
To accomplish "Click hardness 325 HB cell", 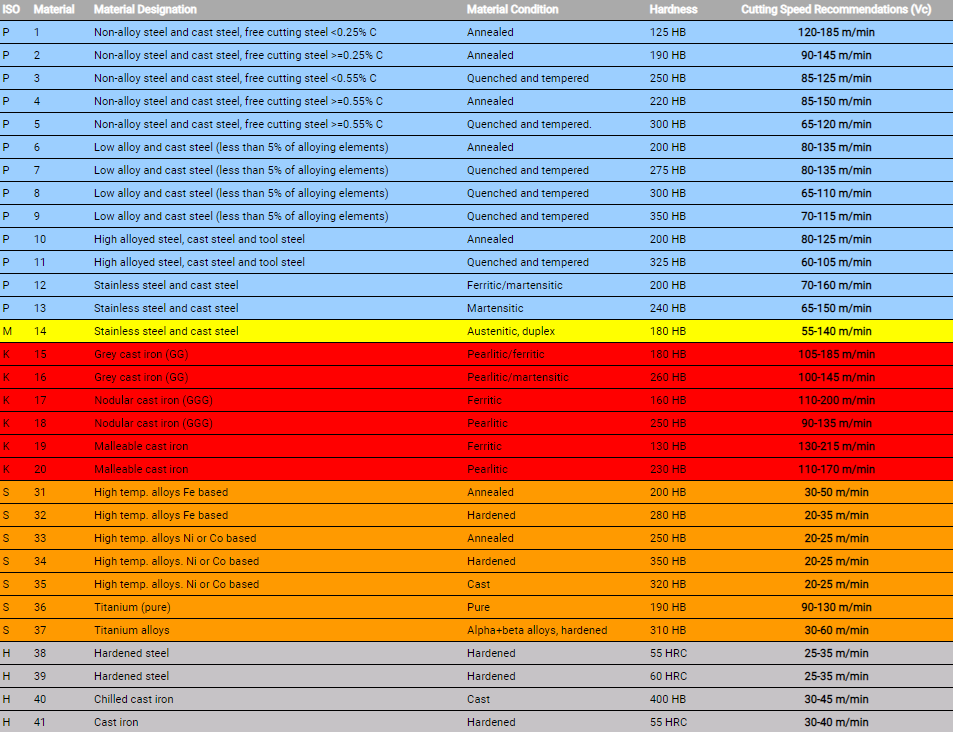I will [668, 262].
